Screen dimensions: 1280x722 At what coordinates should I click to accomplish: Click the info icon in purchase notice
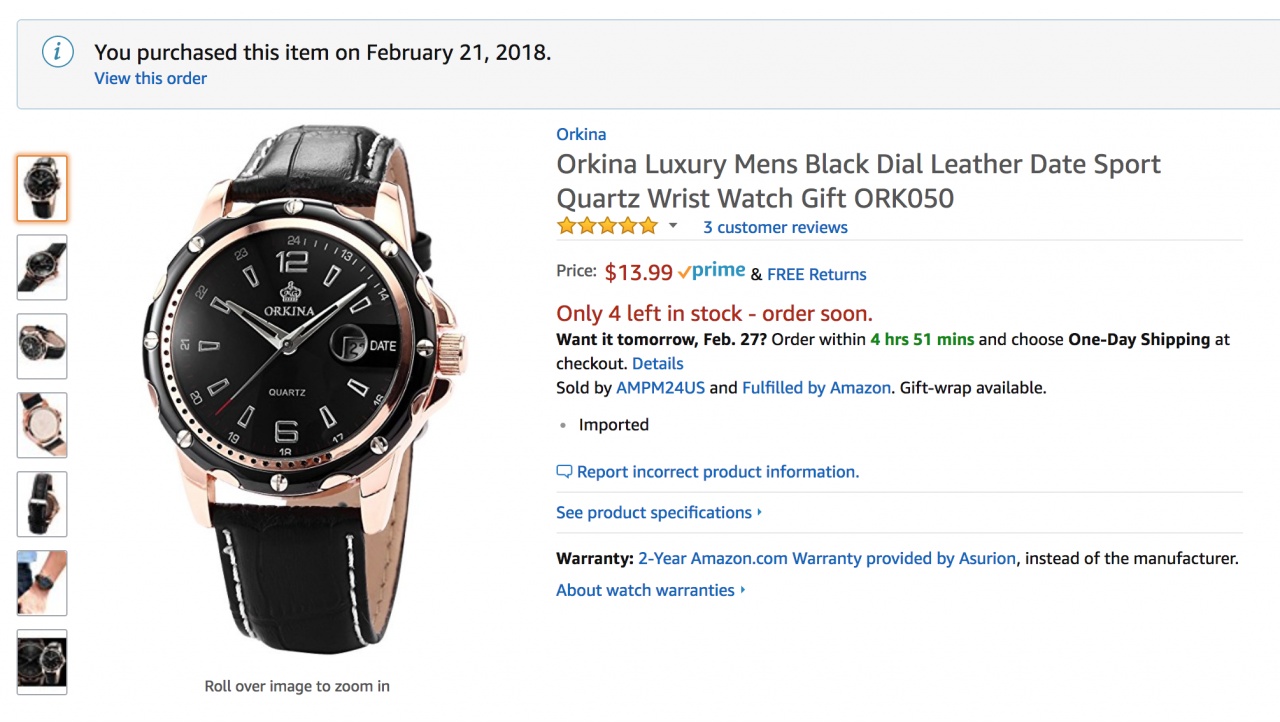(58, 52)
